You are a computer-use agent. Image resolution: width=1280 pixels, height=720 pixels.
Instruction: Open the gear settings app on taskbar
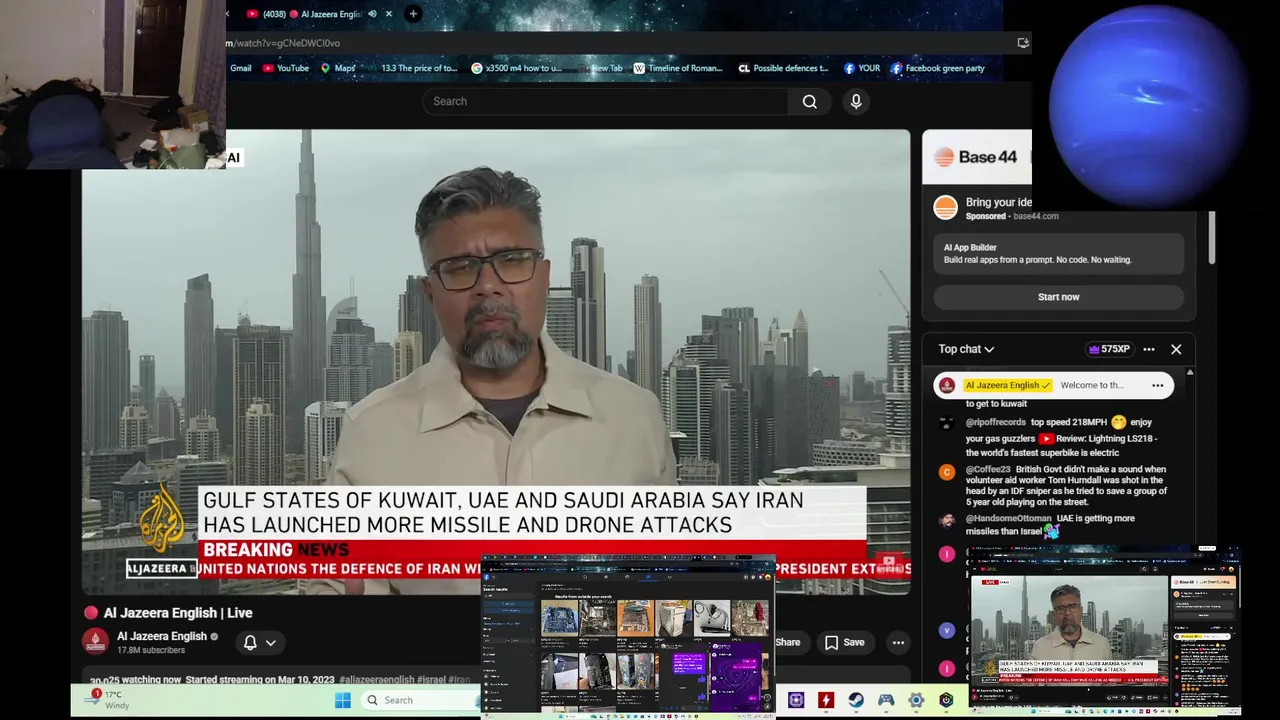(x=916, y=700)
